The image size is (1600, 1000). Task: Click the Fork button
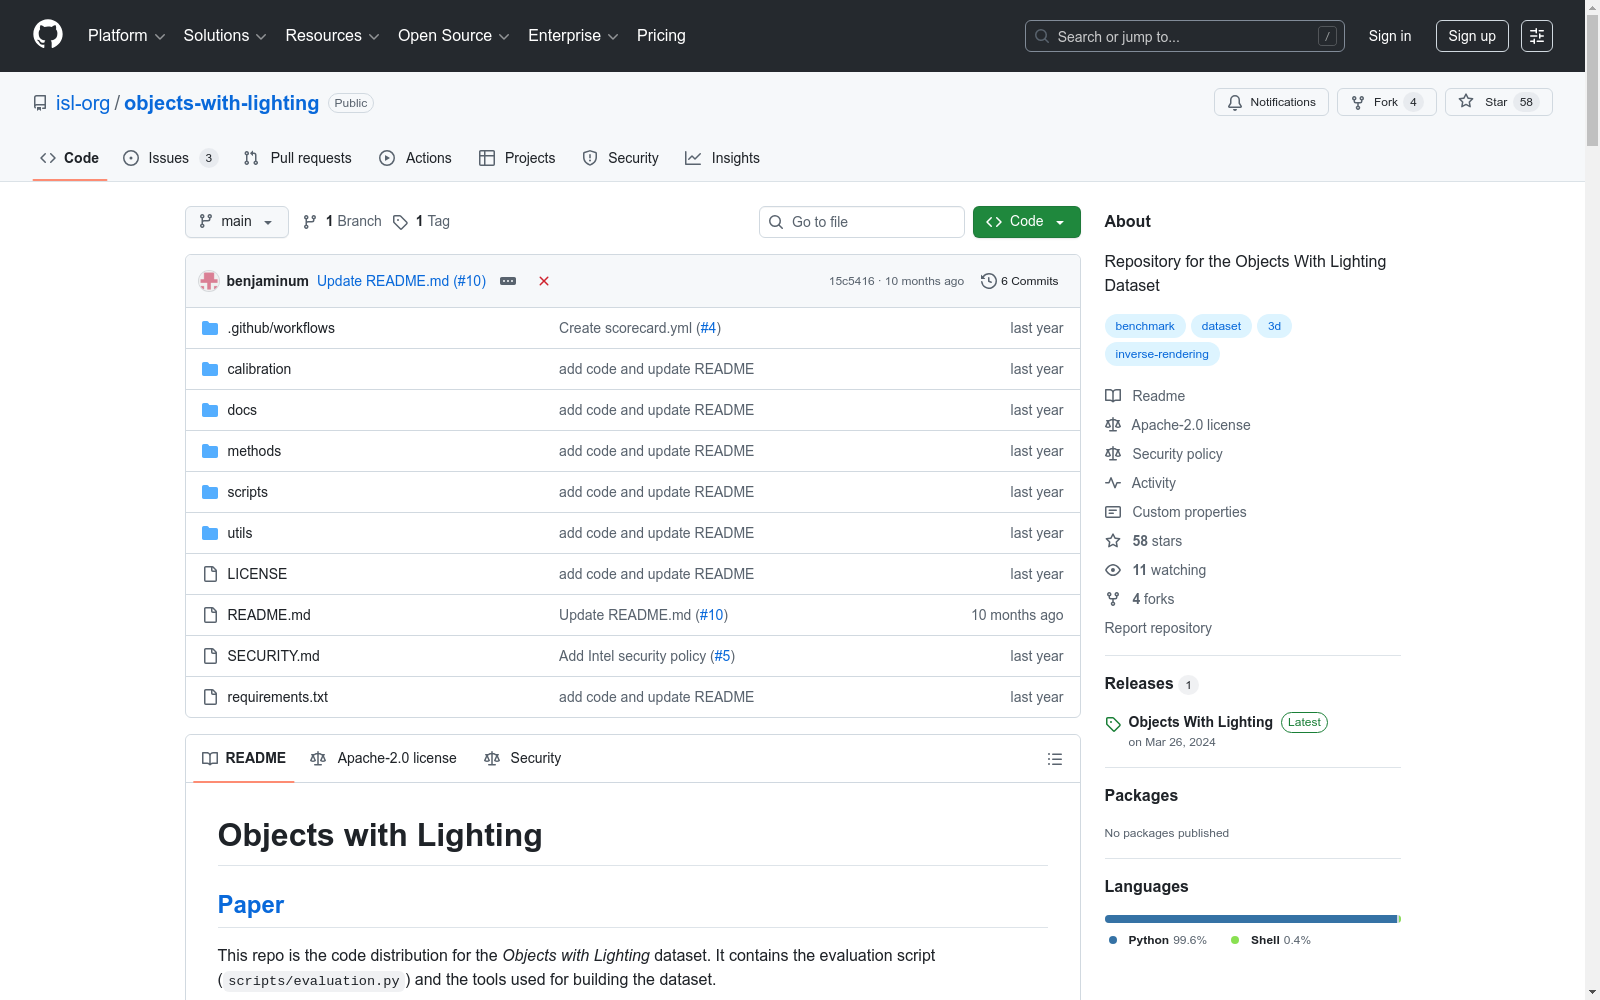pyautogui.click(x=1387, y=102)
